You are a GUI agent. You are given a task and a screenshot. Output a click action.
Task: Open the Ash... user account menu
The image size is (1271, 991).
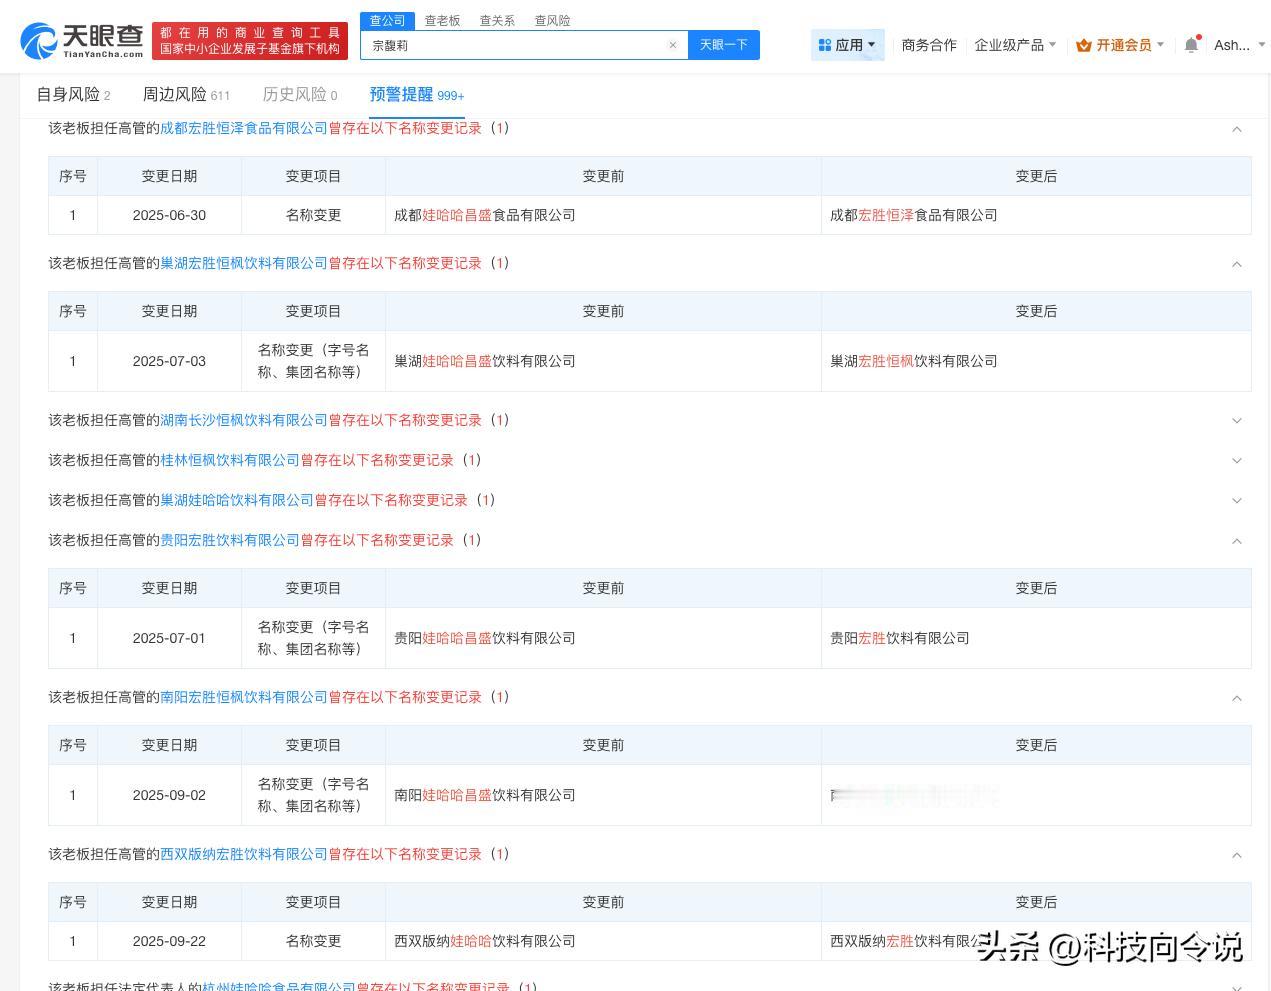click(1239, 45)
